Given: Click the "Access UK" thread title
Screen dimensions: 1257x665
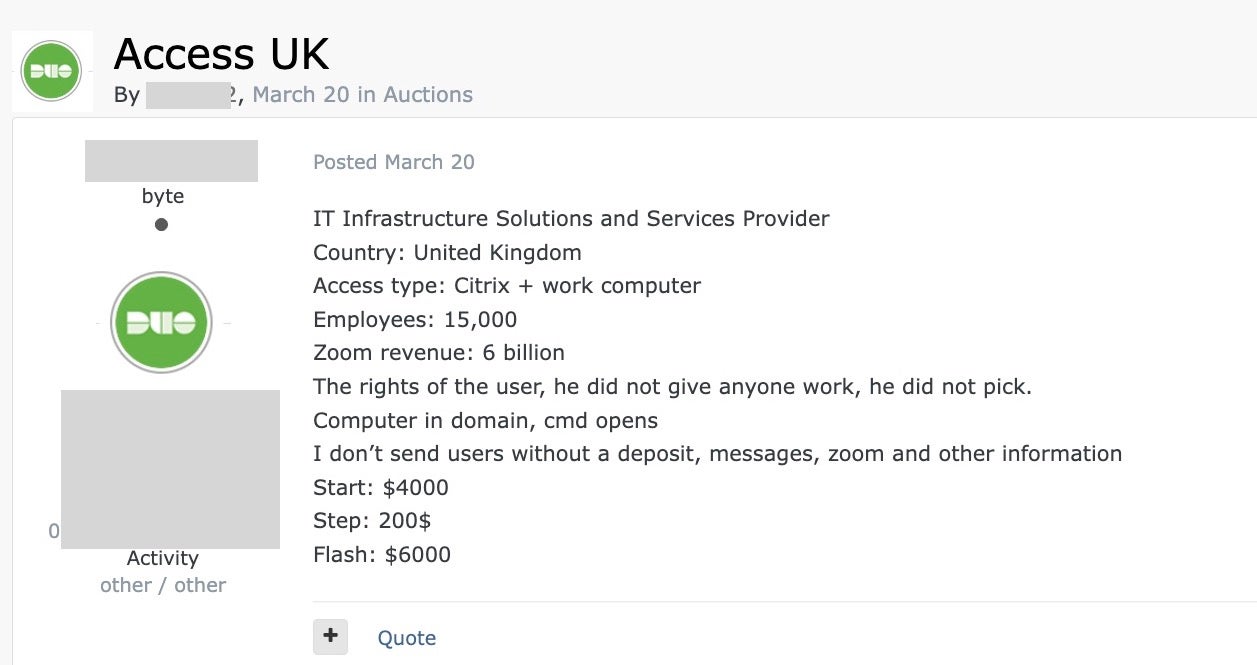Looking at the screenshot, I should click(x=221, y=53).
